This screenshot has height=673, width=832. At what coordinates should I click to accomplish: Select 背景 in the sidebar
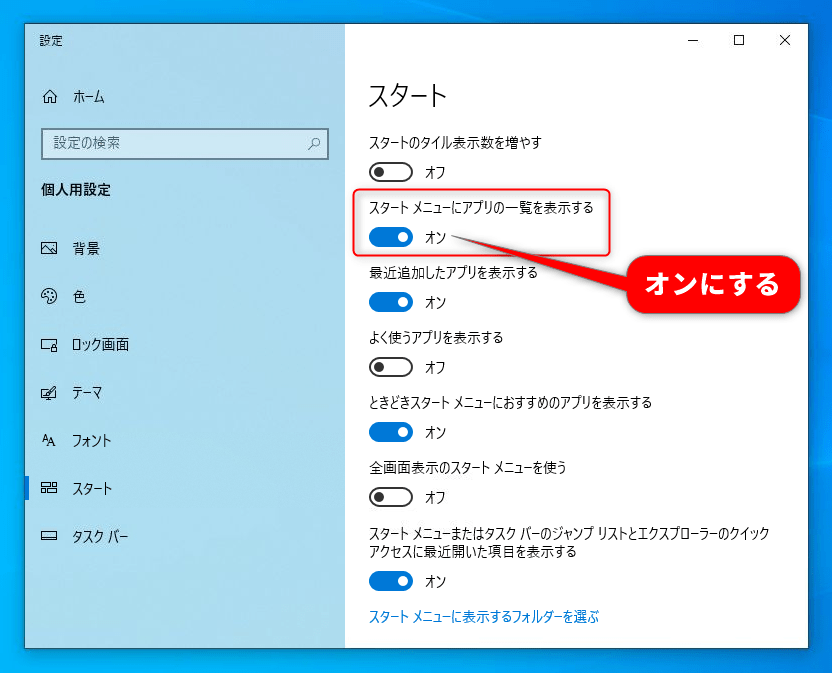click(x=86, y=248)
